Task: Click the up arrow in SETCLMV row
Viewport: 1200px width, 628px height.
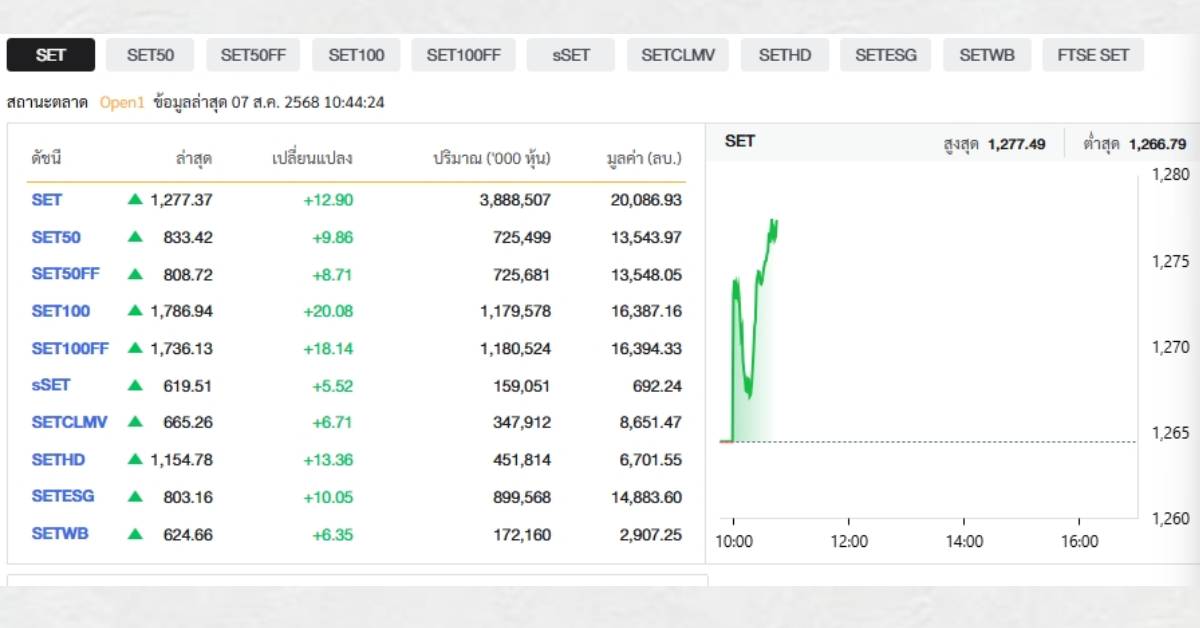Action: point(135,422)
